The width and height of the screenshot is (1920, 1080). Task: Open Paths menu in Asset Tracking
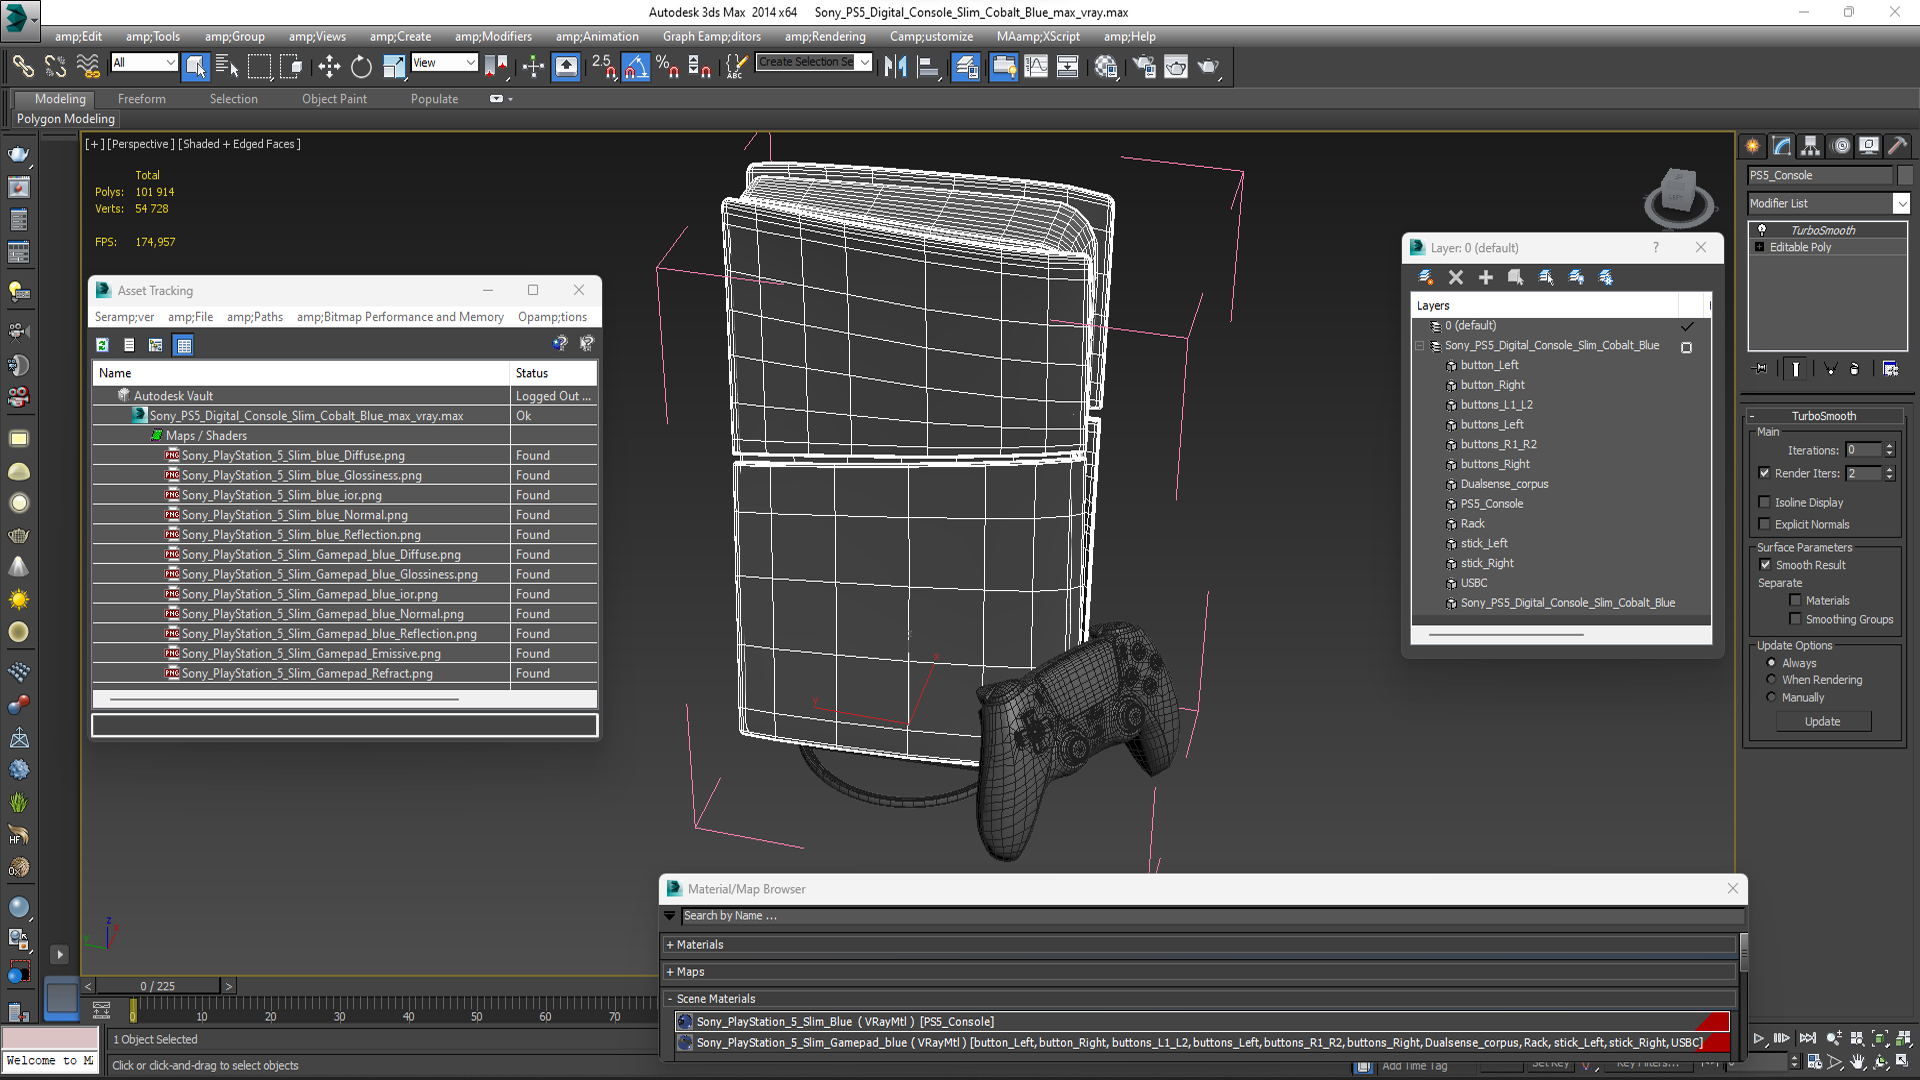coord(254,317)
